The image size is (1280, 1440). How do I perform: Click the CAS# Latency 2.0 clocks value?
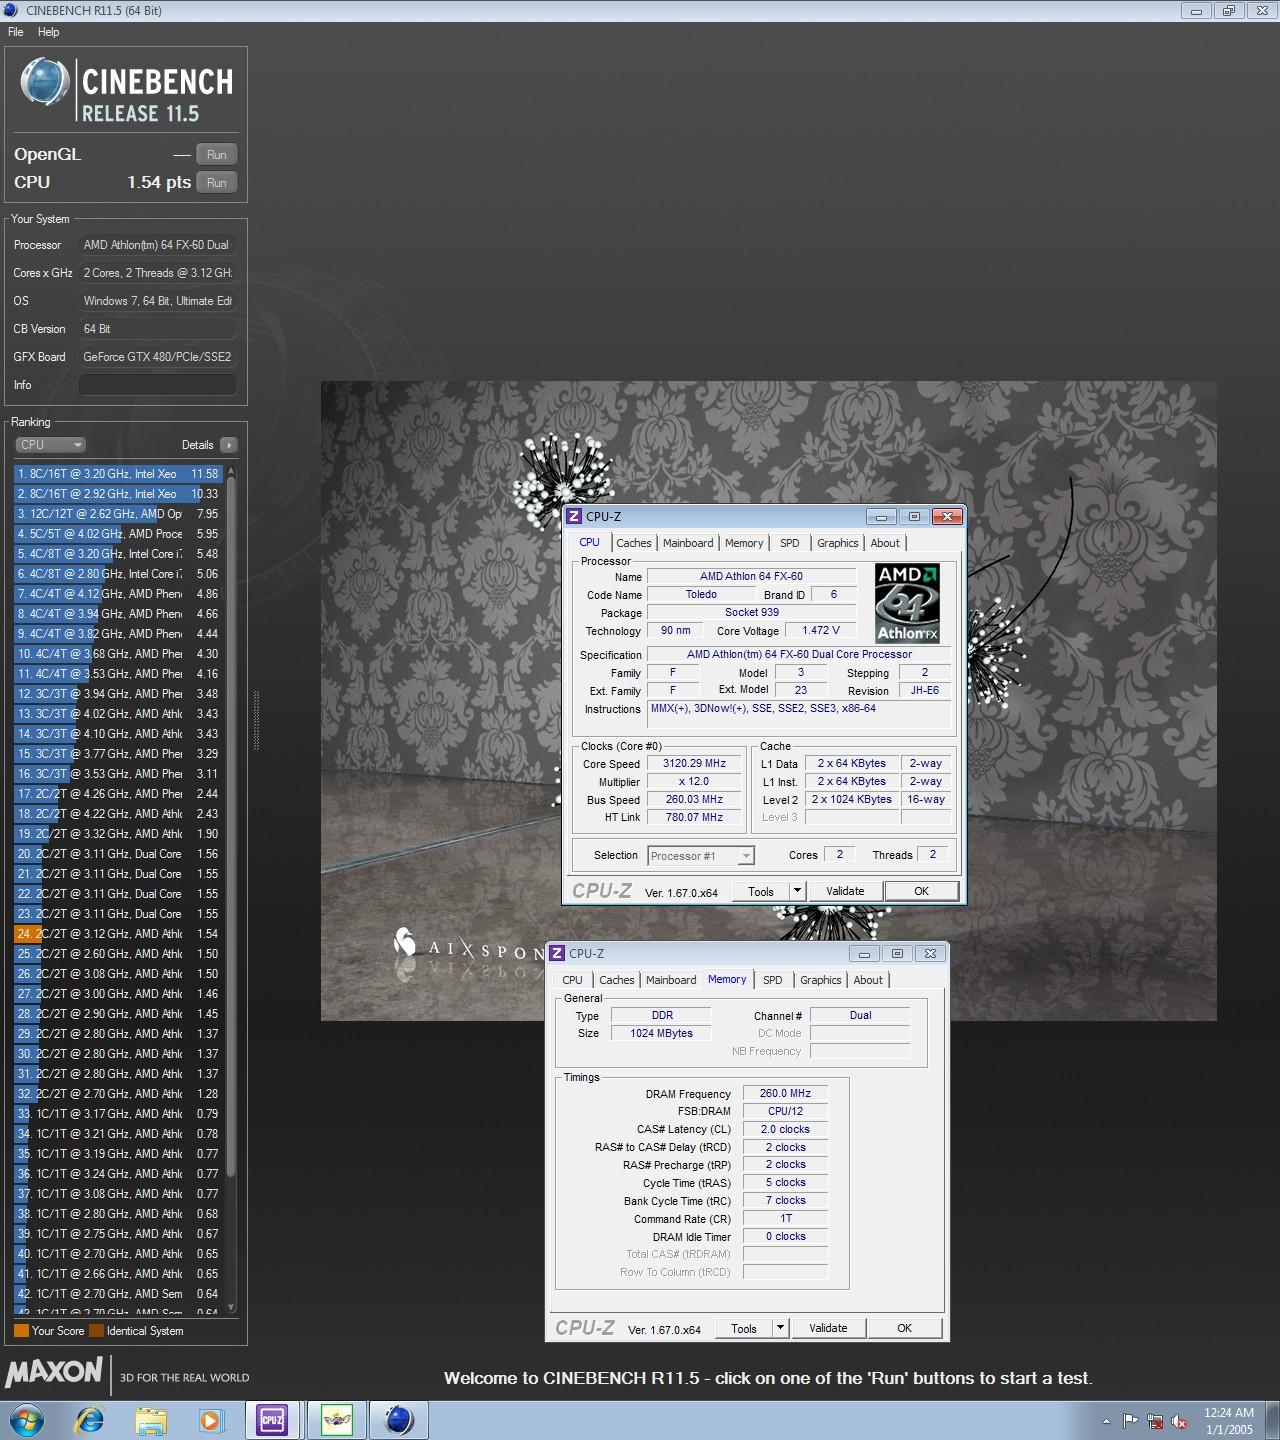point(785,1130)
